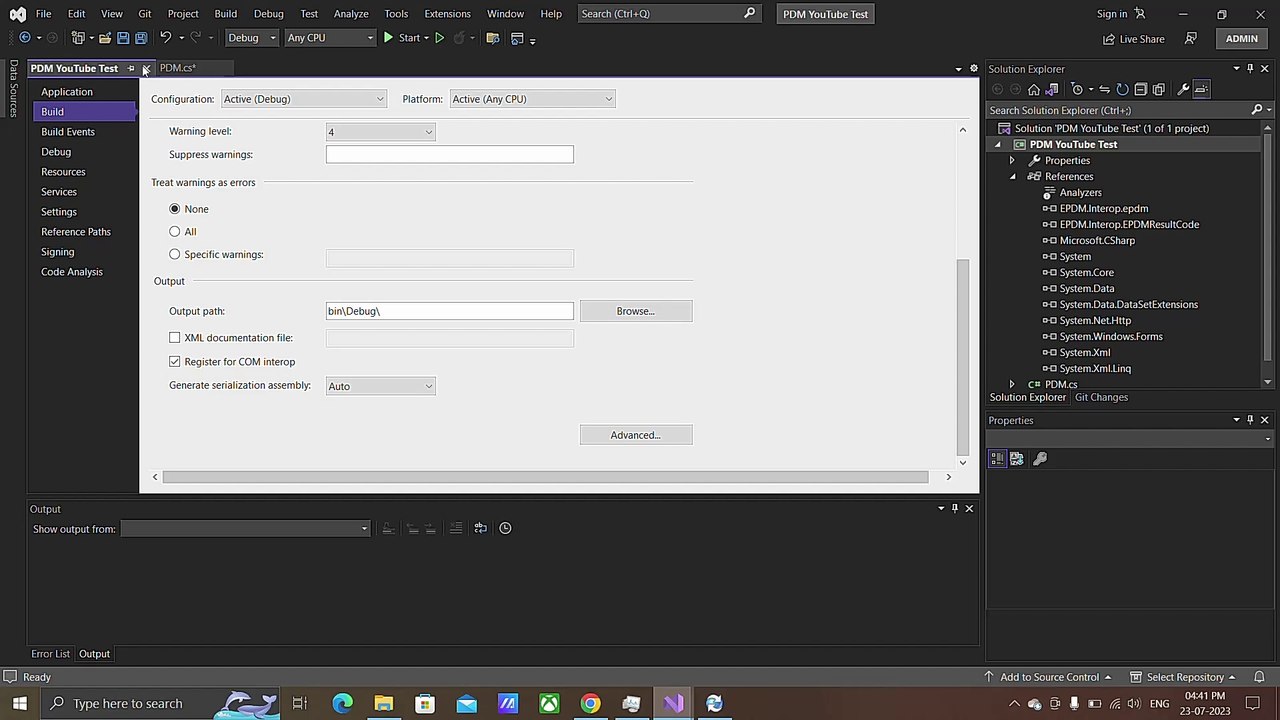Open the Extensions menu
Image resolution: width=1280 pixels, height=720 pixels.
447,14
